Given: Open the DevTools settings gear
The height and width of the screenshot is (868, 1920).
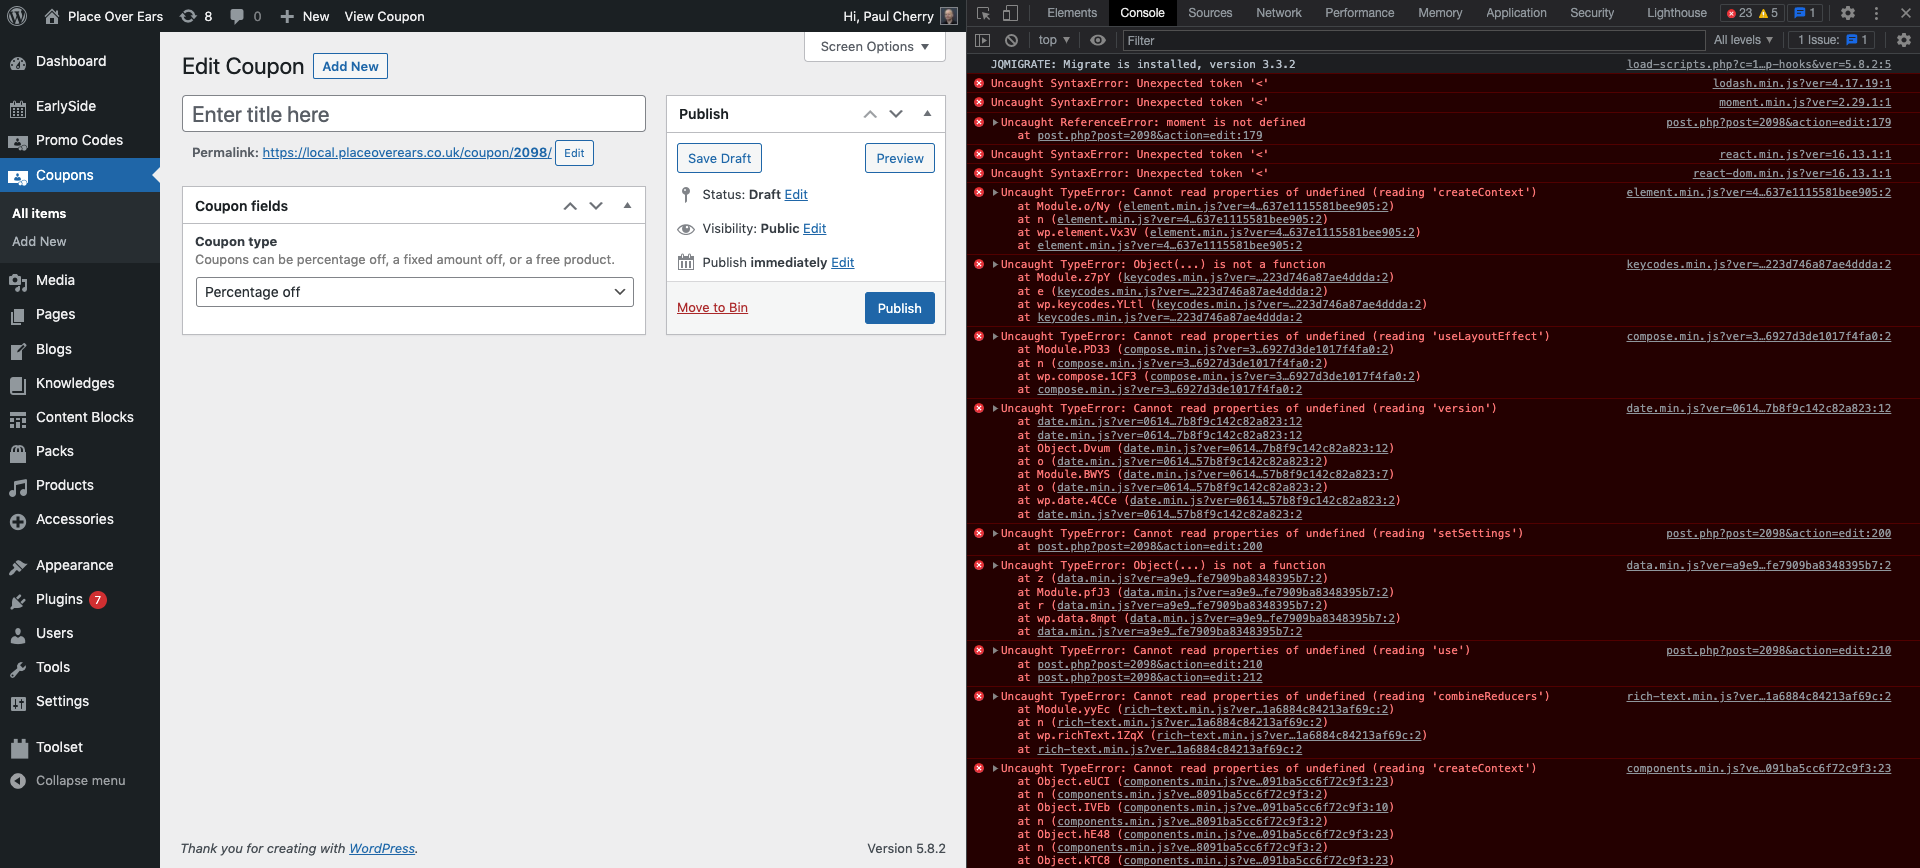Looking at the screenshot, I should point(1848,13).
